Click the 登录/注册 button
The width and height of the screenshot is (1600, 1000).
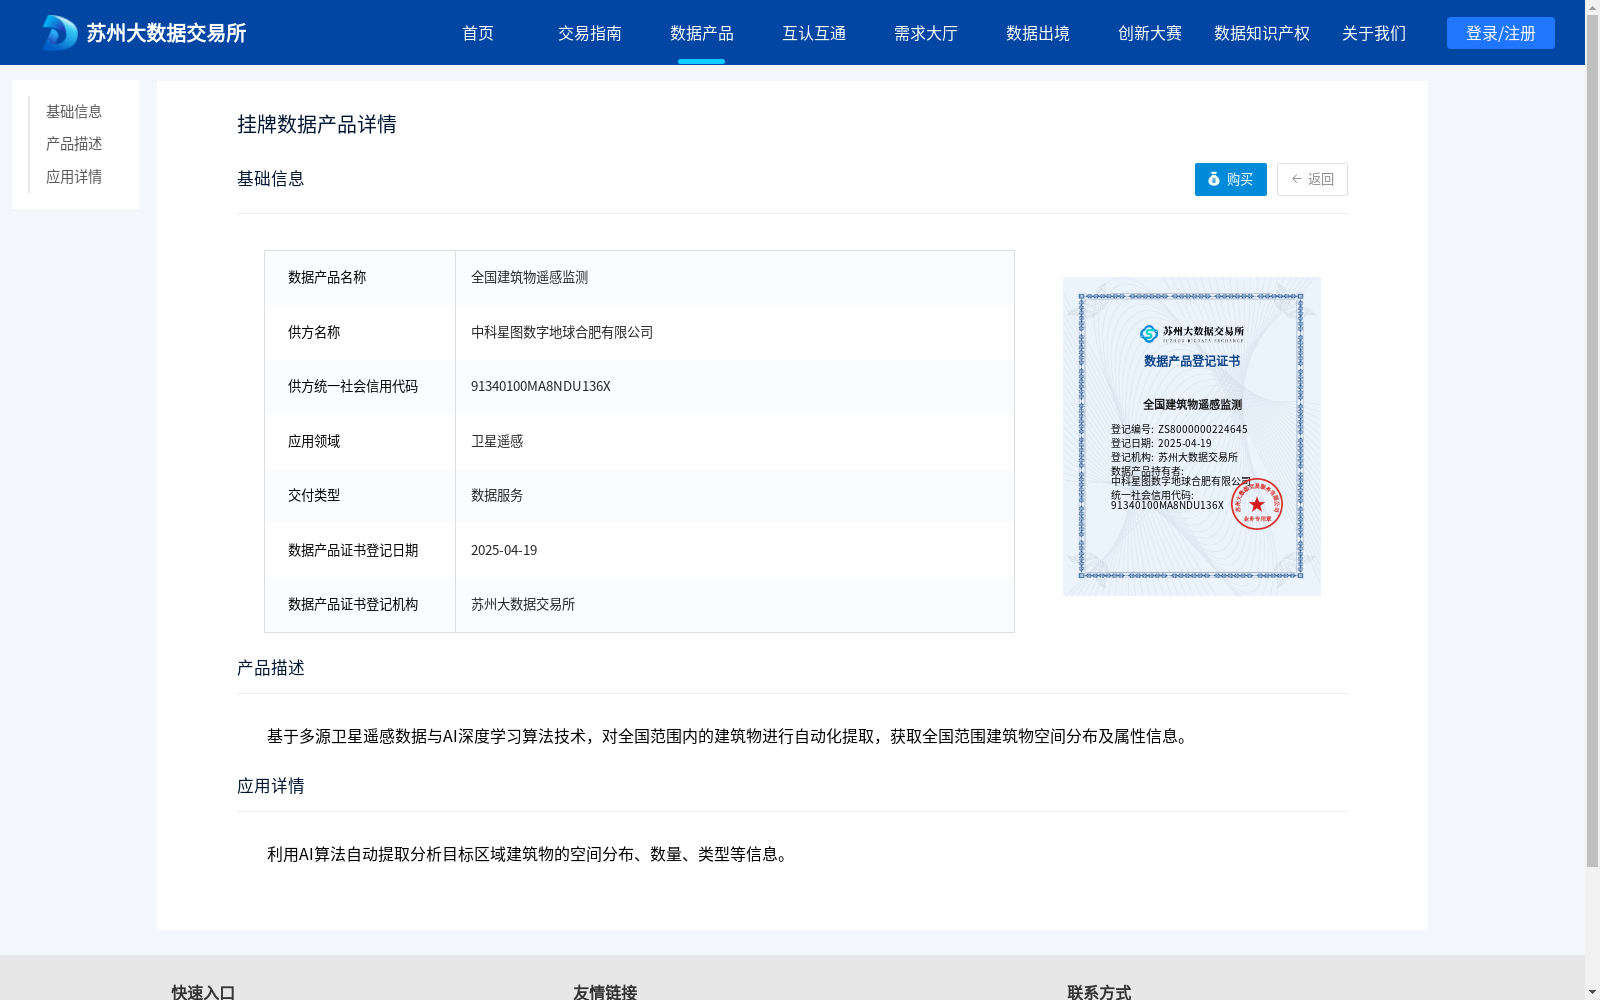(x=1501, y=33)
